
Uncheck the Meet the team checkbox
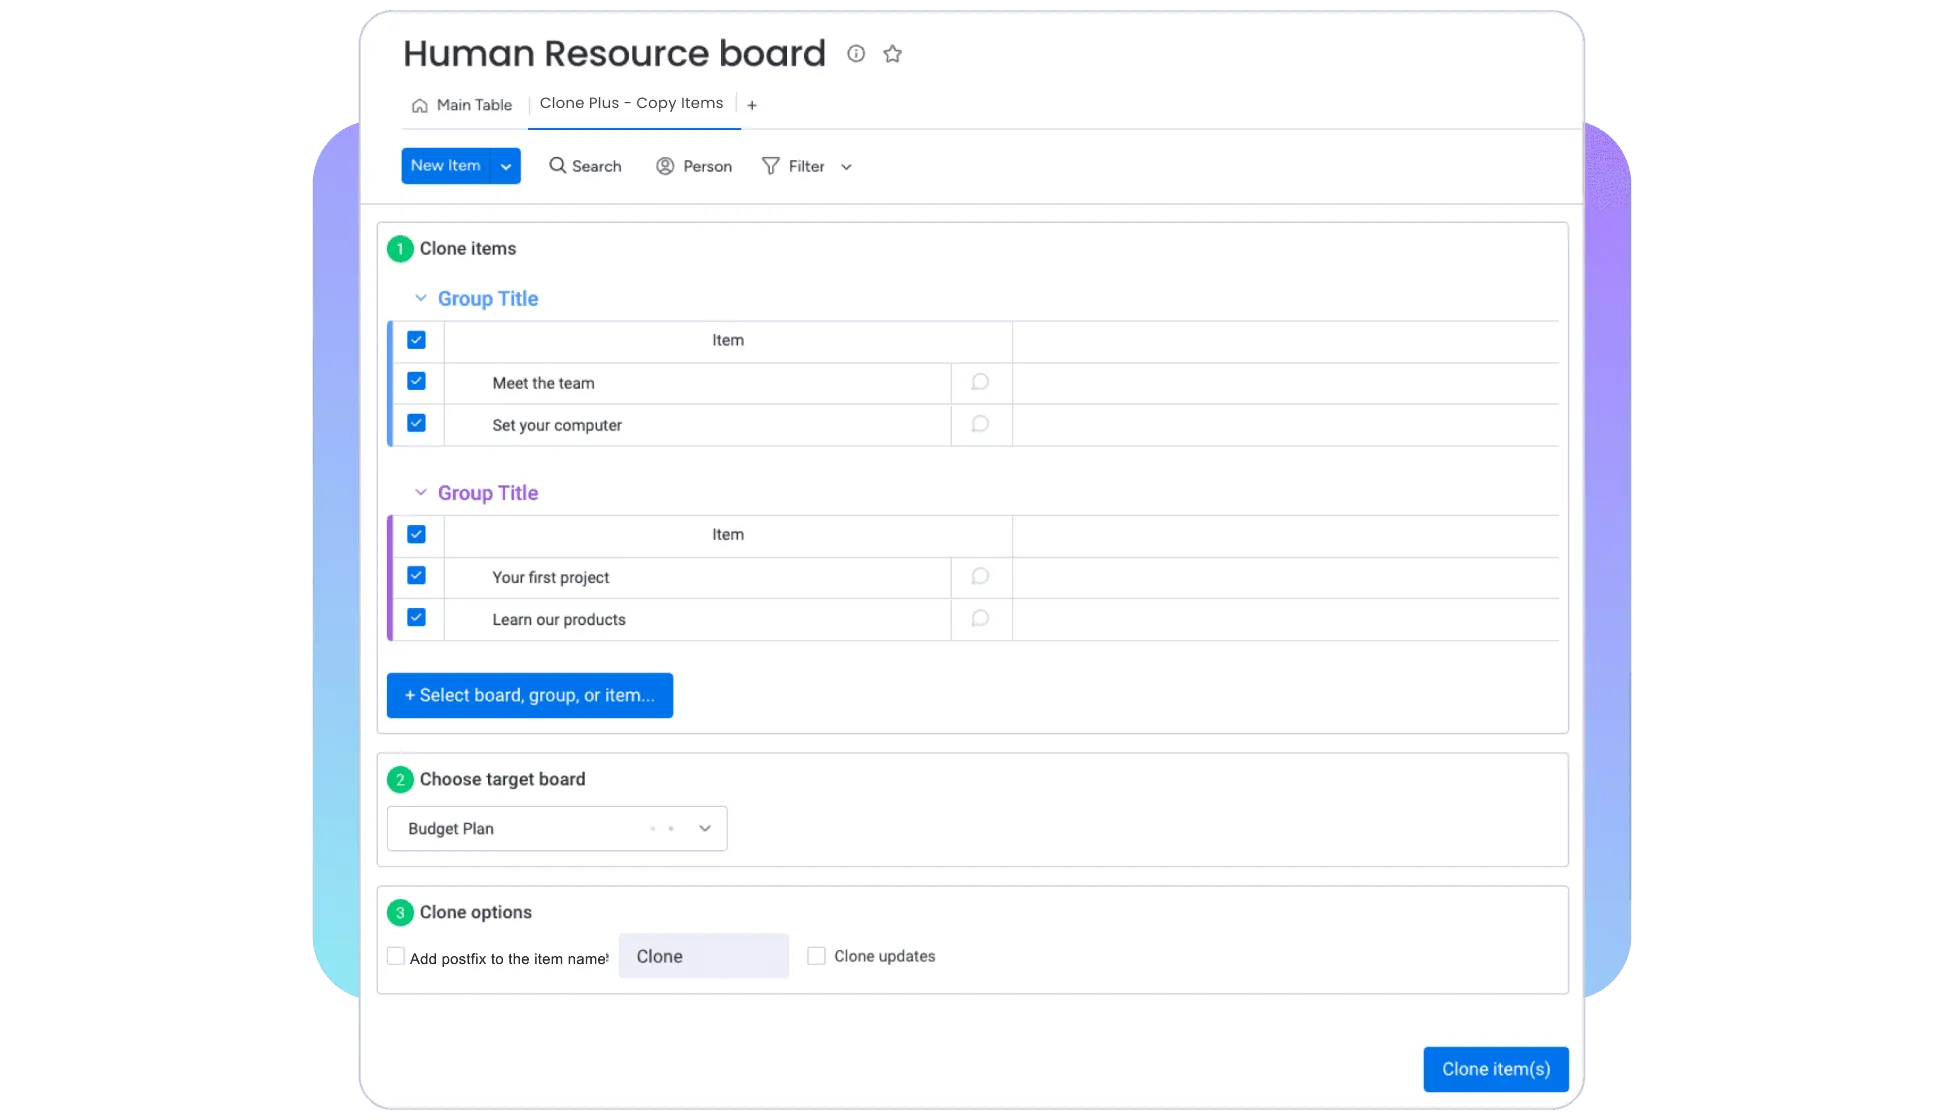tap(417, 381)
